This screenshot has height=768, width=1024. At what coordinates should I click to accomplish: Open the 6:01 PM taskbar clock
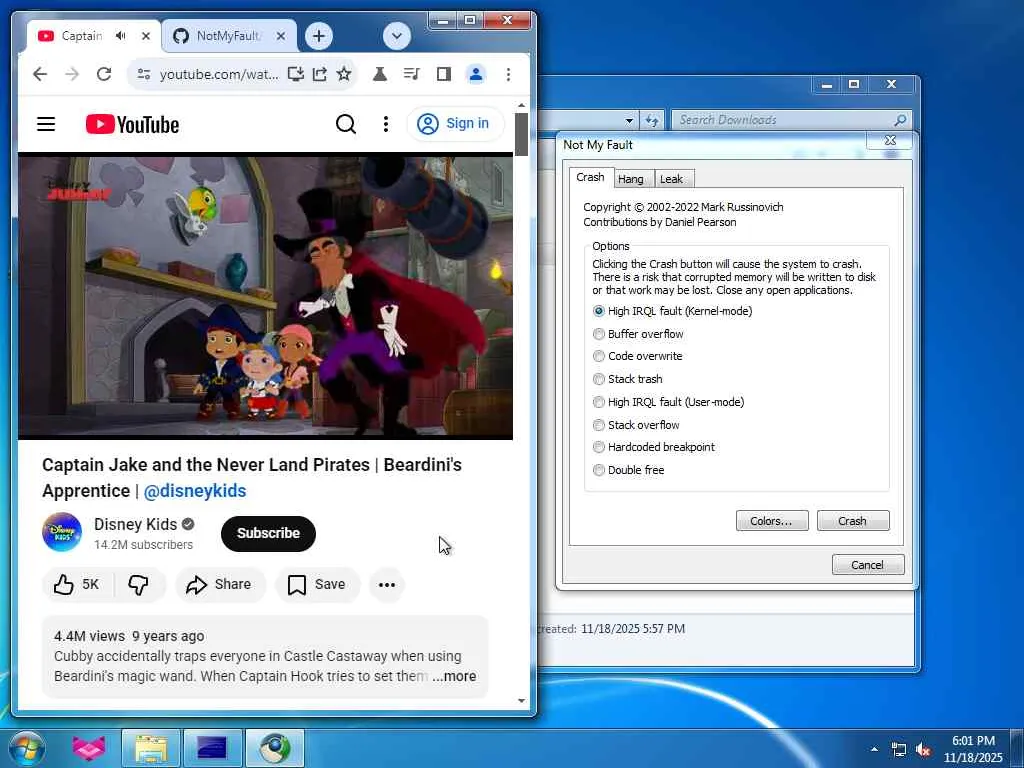point(973,748)
